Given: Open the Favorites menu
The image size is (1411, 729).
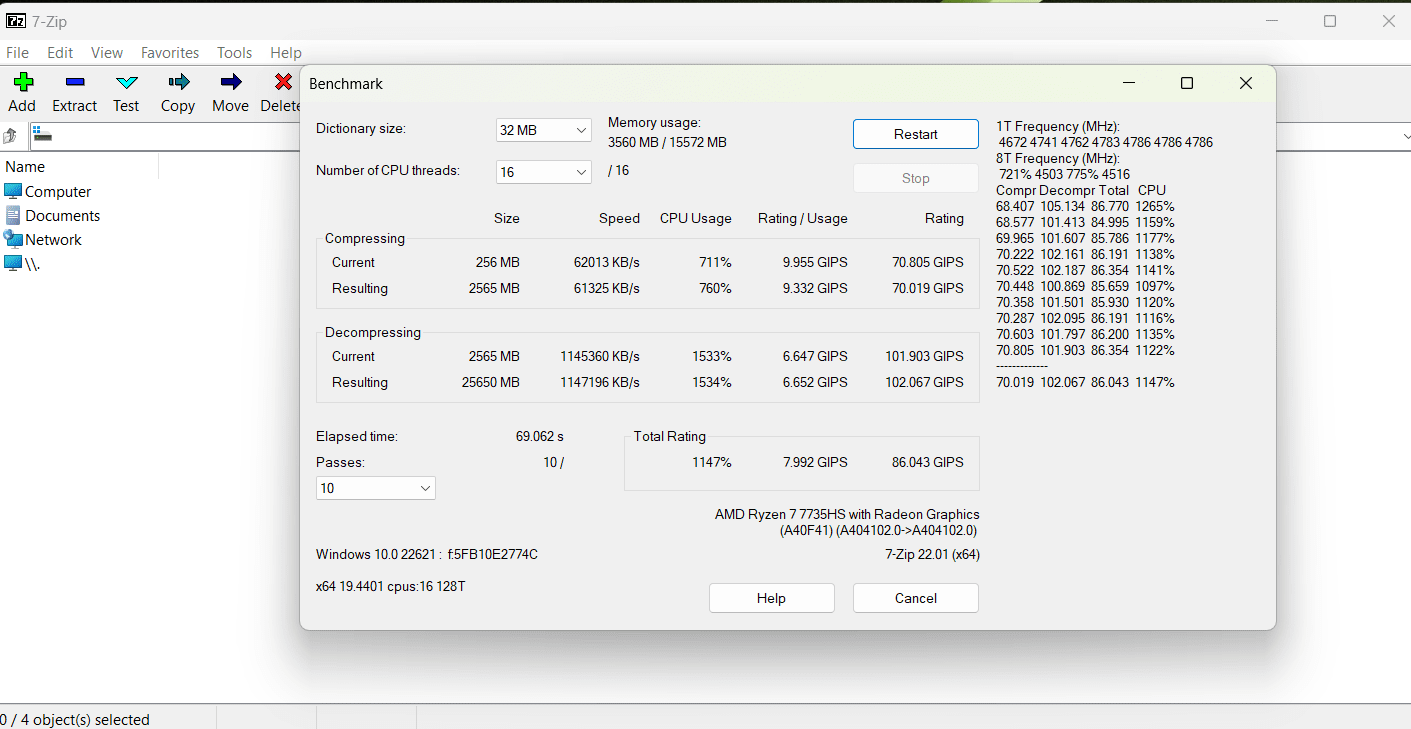Looking at the screenshot, I should pos(169,53).
